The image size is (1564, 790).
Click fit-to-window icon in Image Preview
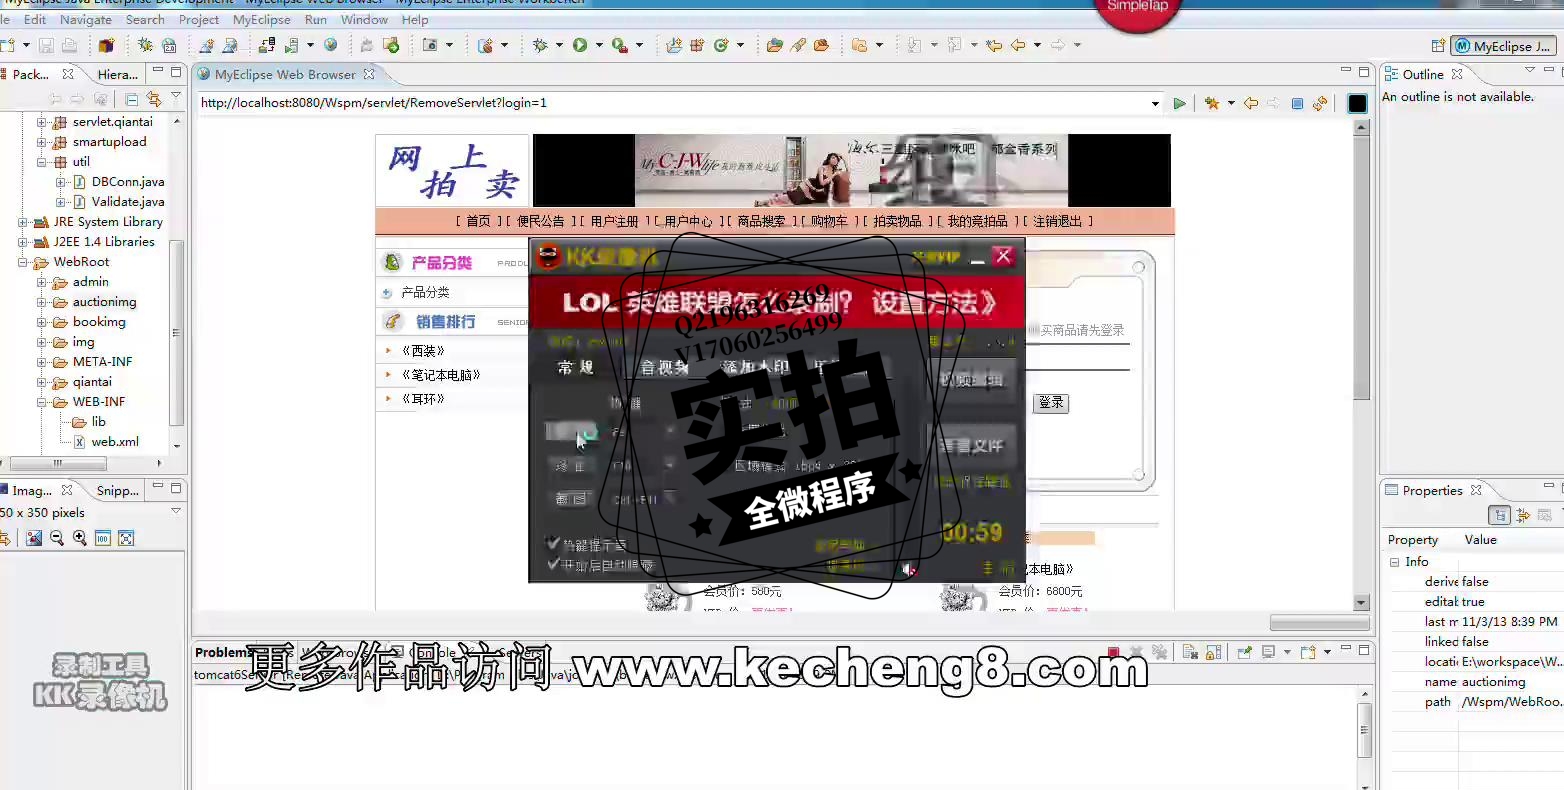coord(126,538)
